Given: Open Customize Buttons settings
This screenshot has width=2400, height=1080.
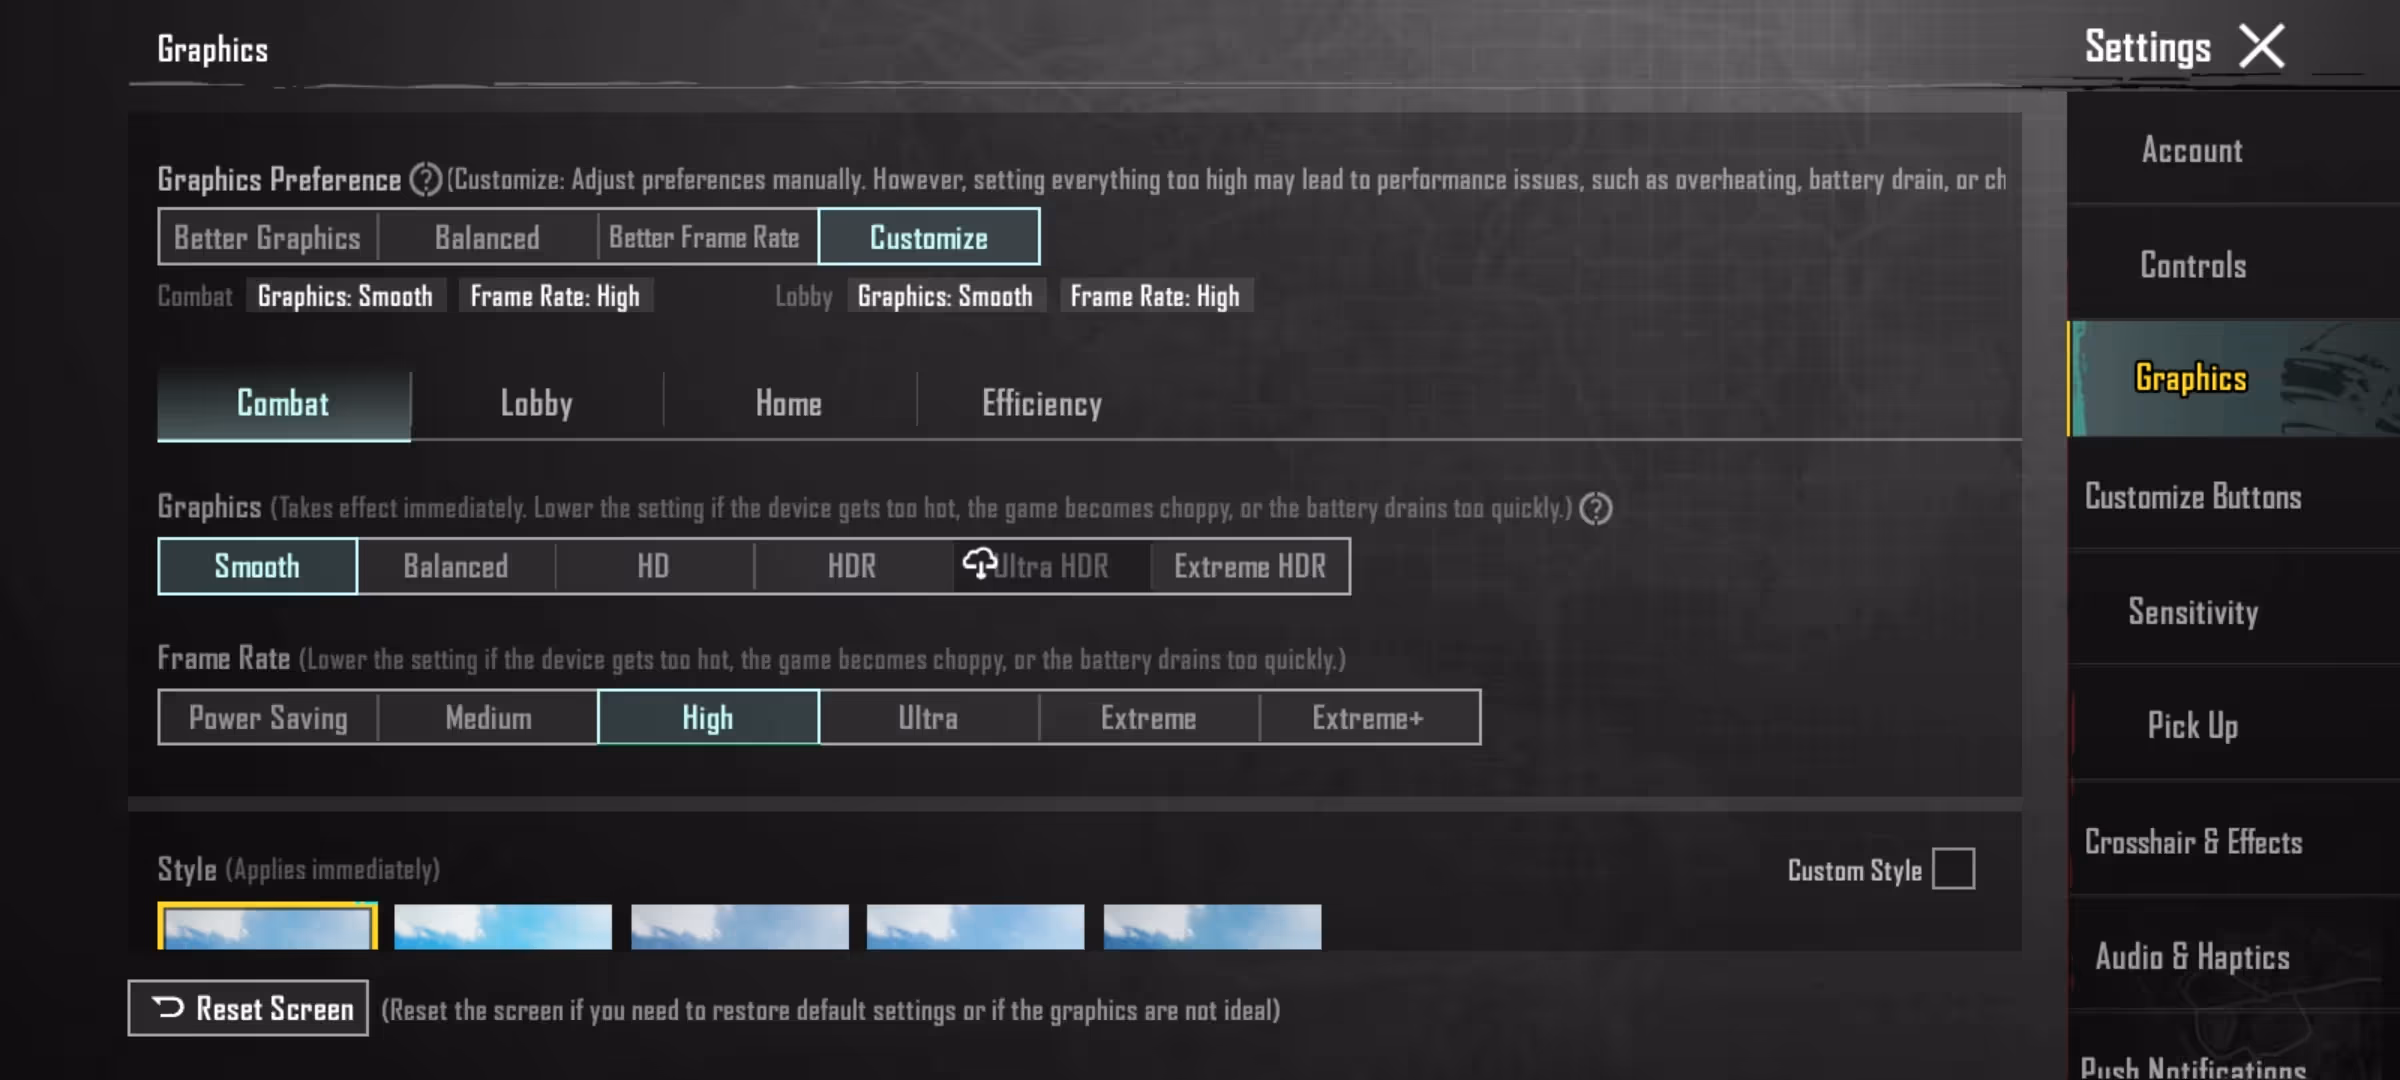Looking at the screenshot, I should (2192, 495).
